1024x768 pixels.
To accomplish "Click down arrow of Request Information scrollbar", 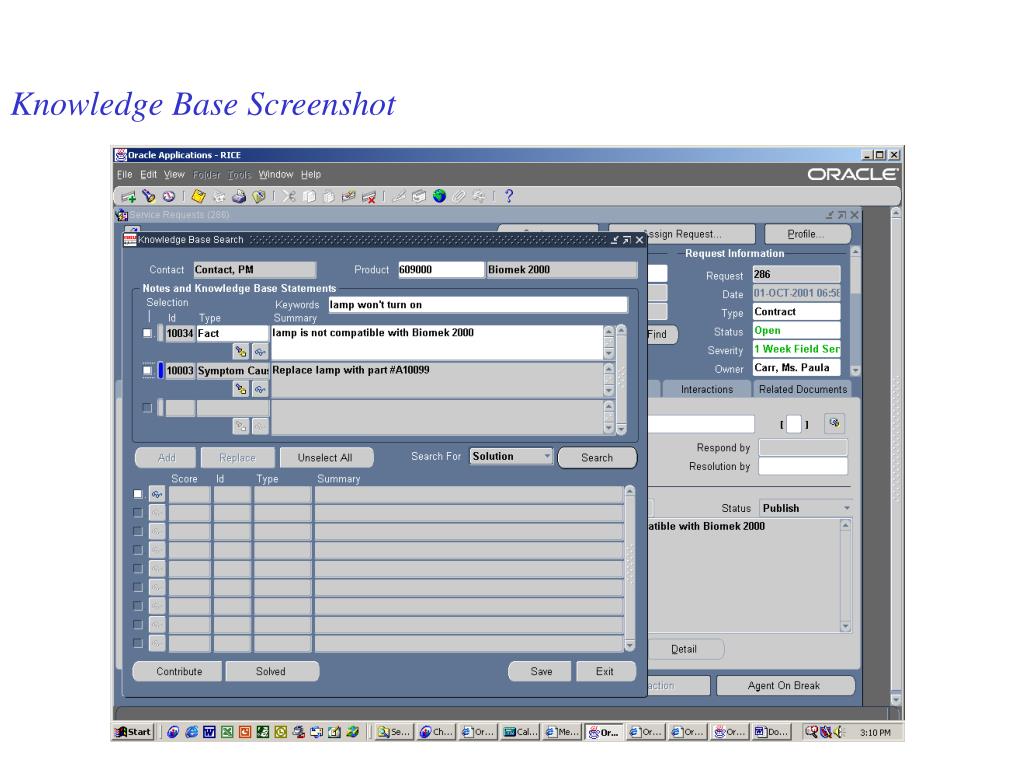I will coord(856,370).
